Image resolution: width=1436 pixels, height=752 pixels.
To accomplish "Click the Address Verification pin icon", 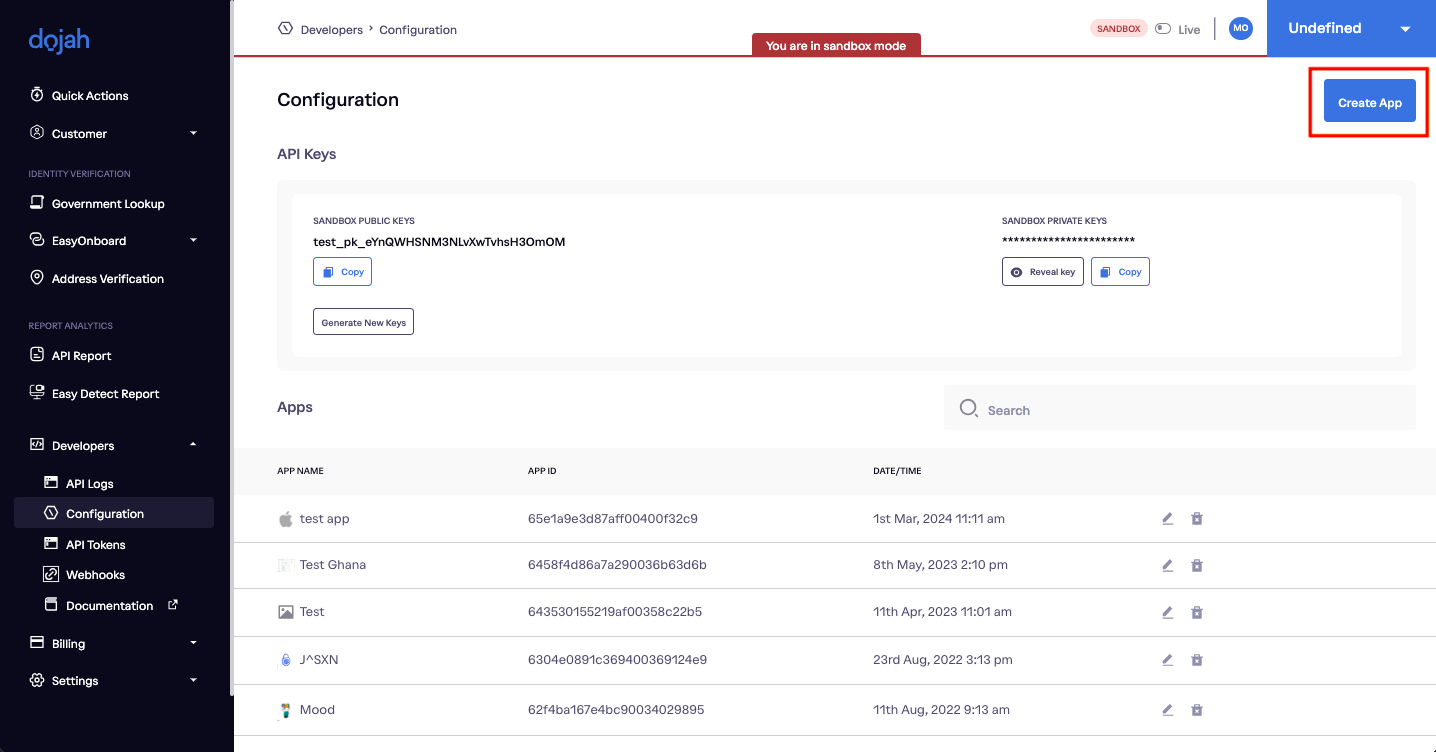I will [x=37, y=278].
